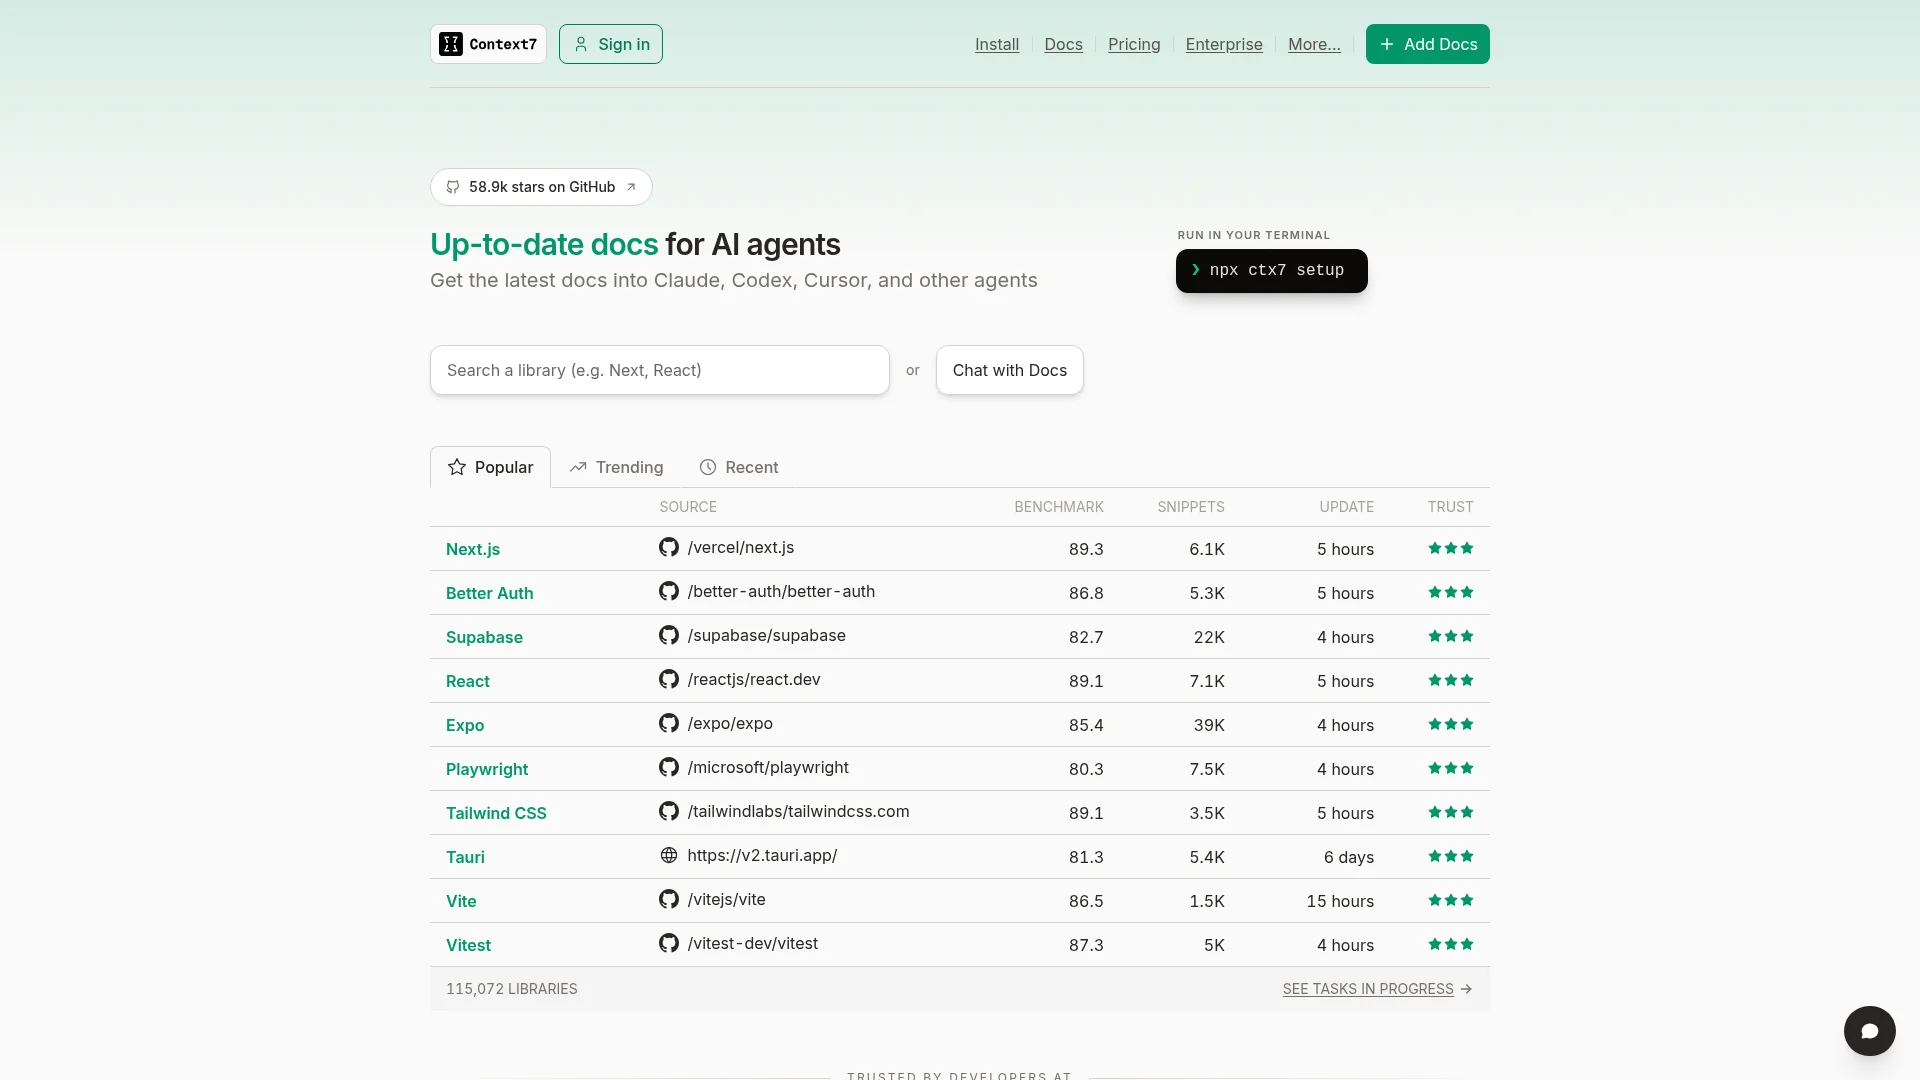Viewport: 1920px width, 1080px height.
Task: Click the BENCHMARK column header
Action: [1059, 507]
